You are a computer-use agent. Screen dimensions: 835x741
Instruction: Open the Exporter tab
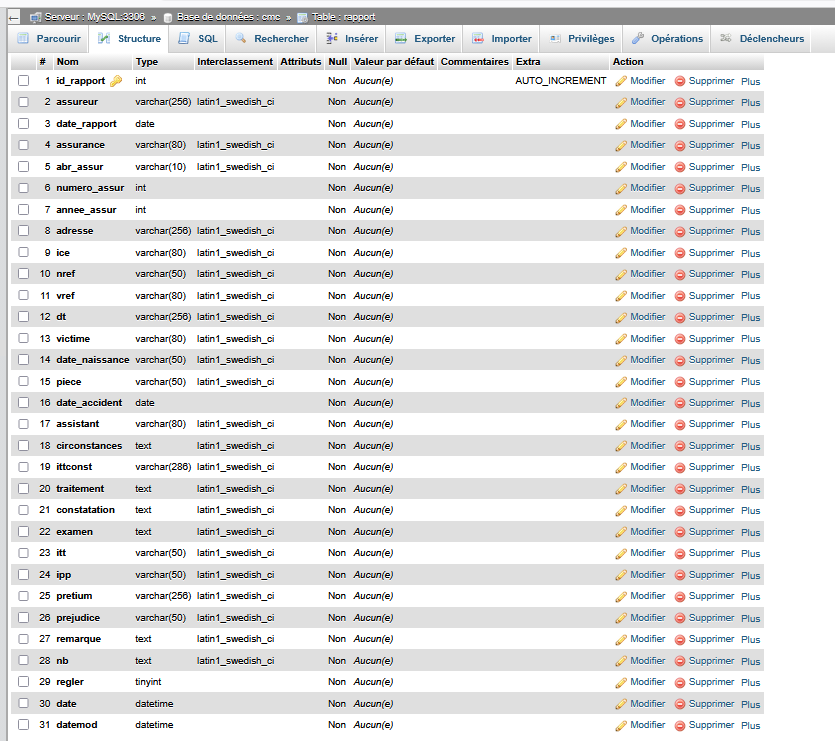coord(425,39)
